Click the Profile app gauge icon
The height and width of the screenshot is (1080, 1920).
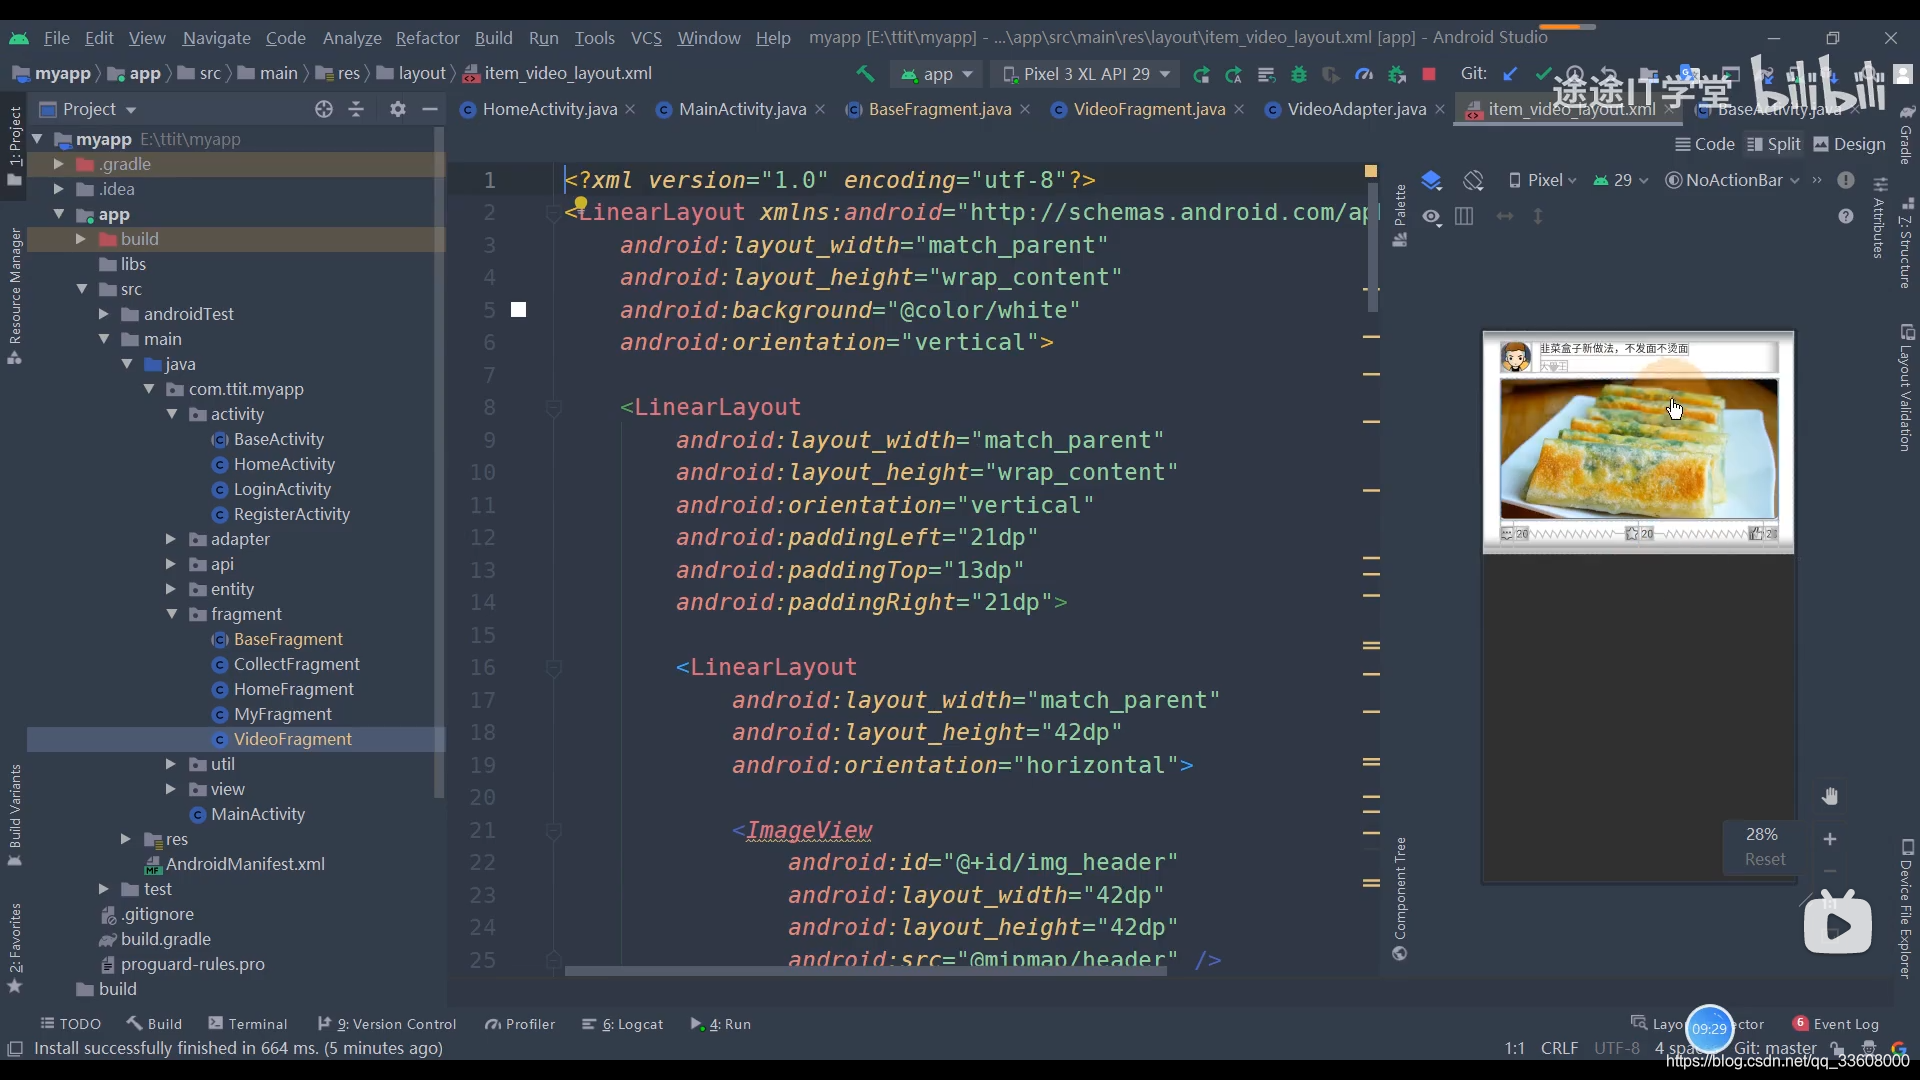tap(1364, 74)
